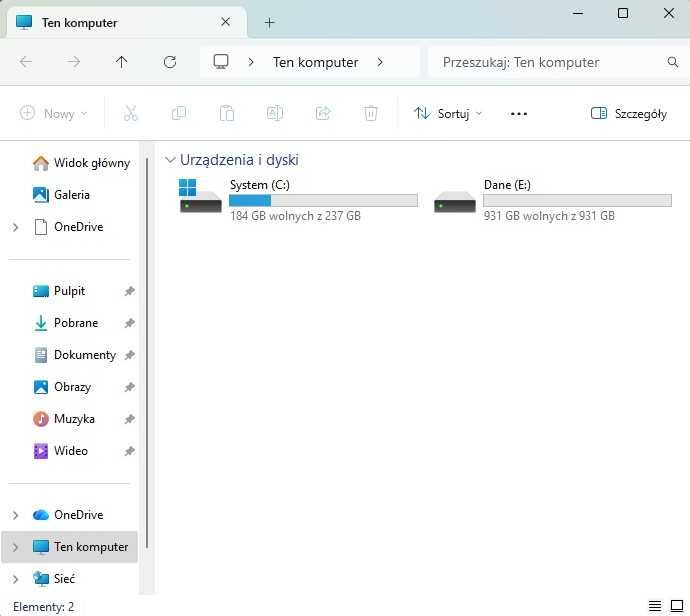Toggle the Szczegóły details pane
690x616 pixels.
point(629,114)
